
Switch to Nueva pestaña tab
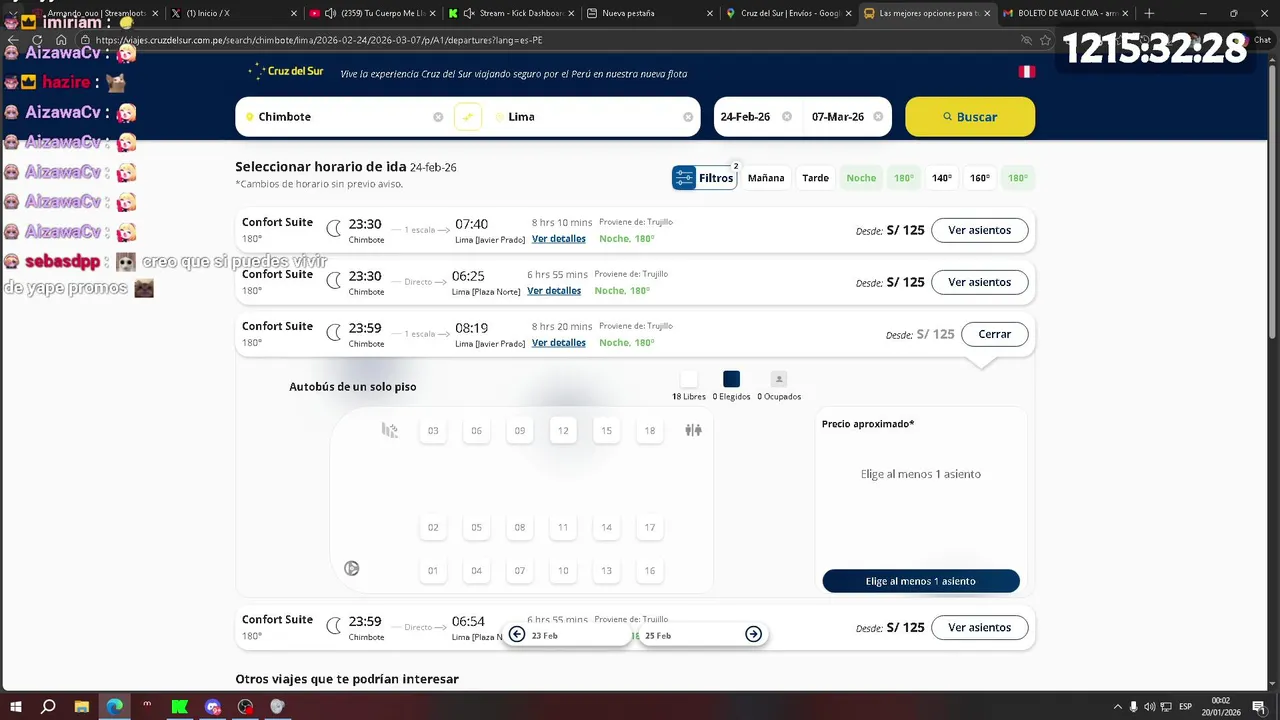(x=650, y=13)
